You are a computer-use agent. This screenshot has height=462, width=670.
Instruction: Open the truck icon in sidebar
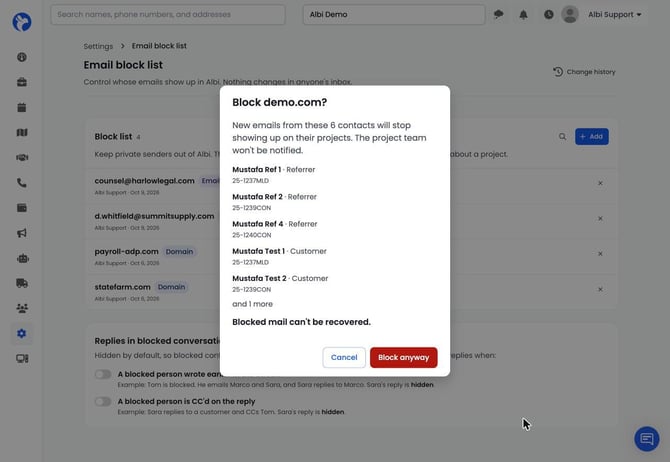tap(22, 283)
